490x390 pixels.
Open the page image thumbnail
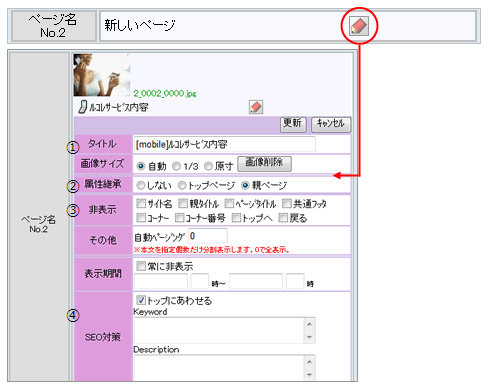(102, 75)
